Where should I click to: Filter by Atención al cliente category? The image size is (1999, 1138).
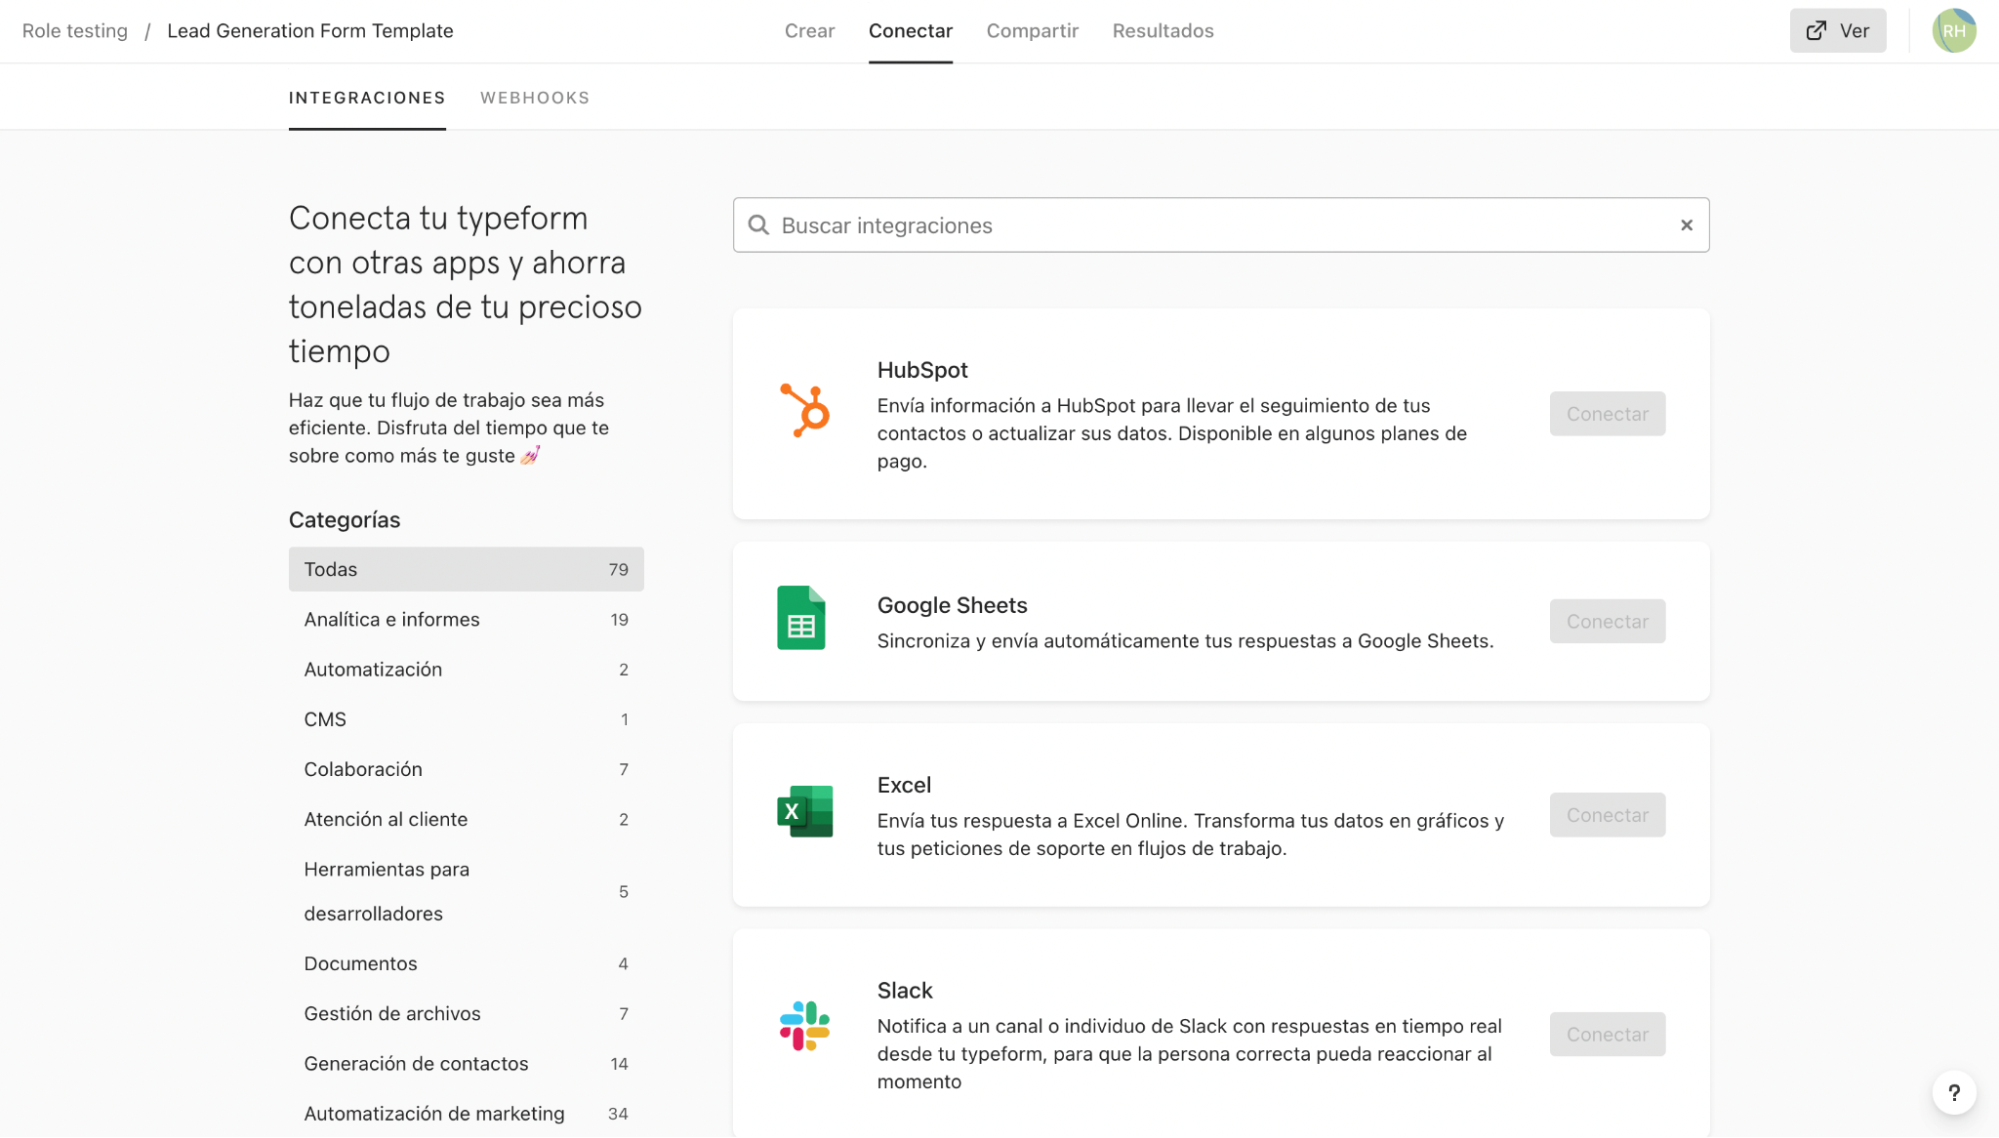pyautogui.click(x=466, y=820)
